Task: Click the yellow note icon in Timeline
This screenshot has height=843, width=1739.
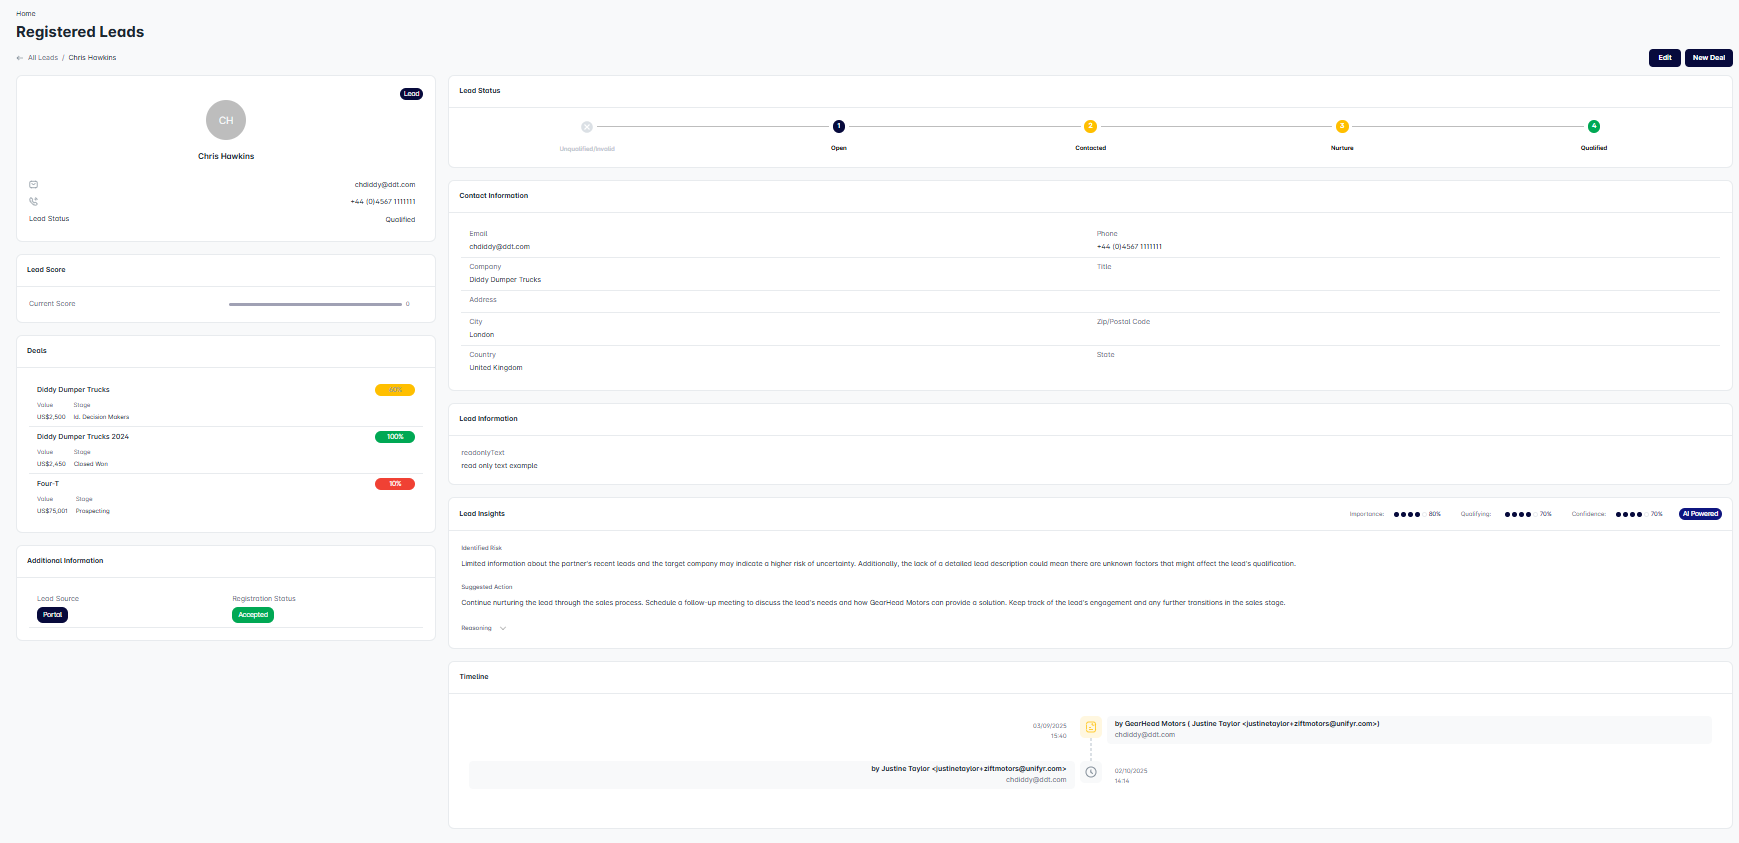Action: pos(1091,727)
